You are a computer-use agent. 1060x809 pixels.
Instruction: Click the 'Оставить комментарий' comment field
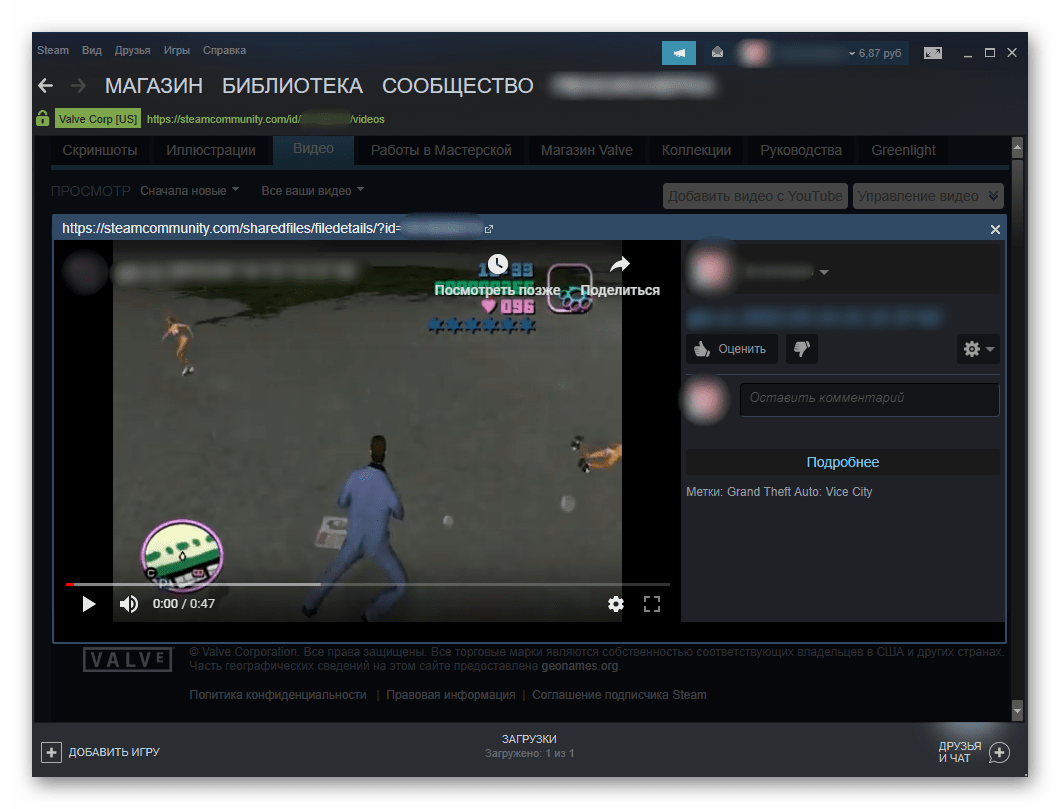click(868, 398)
